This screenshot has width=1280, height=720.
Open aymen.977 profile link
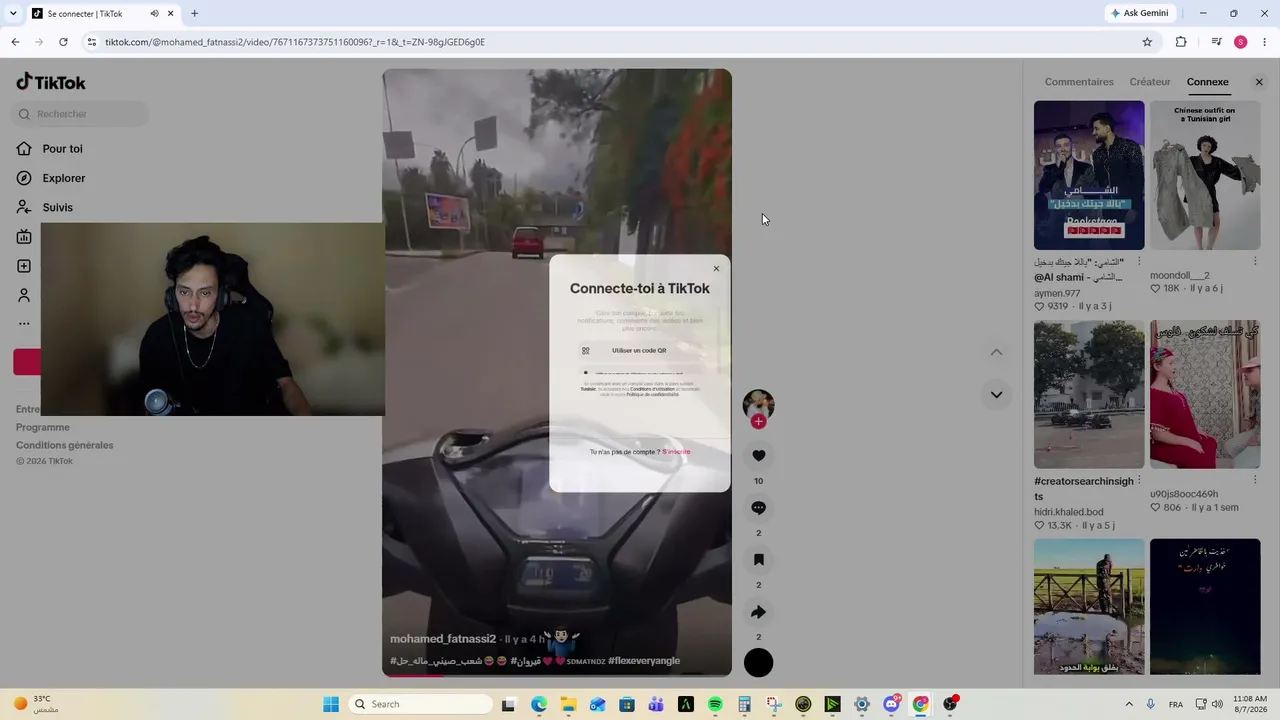coord(1057,293)
